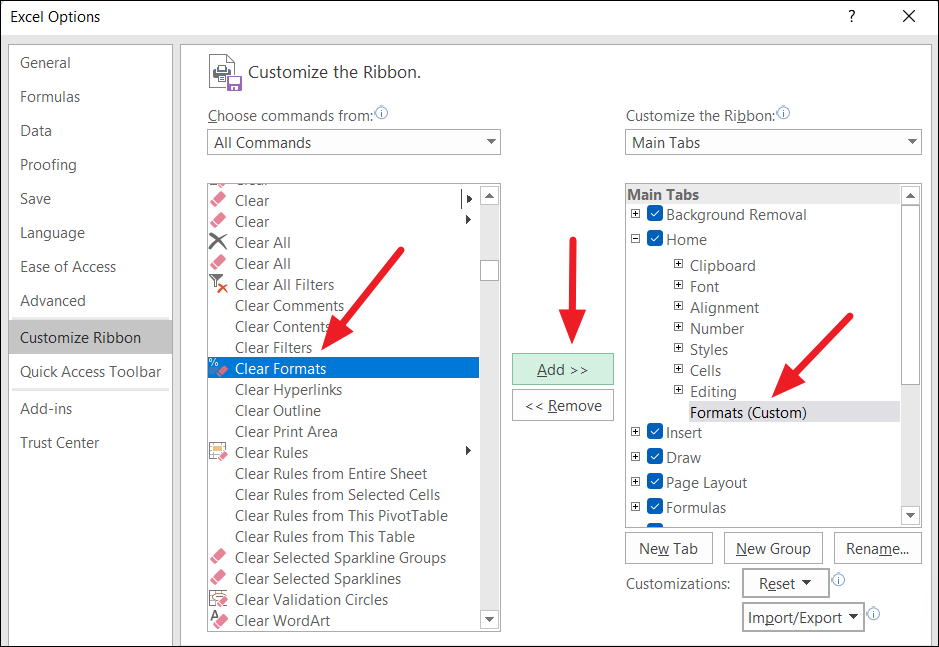Click the info icon next to Customizations Reset
939x647 pixels.
[x=838, y=579]
